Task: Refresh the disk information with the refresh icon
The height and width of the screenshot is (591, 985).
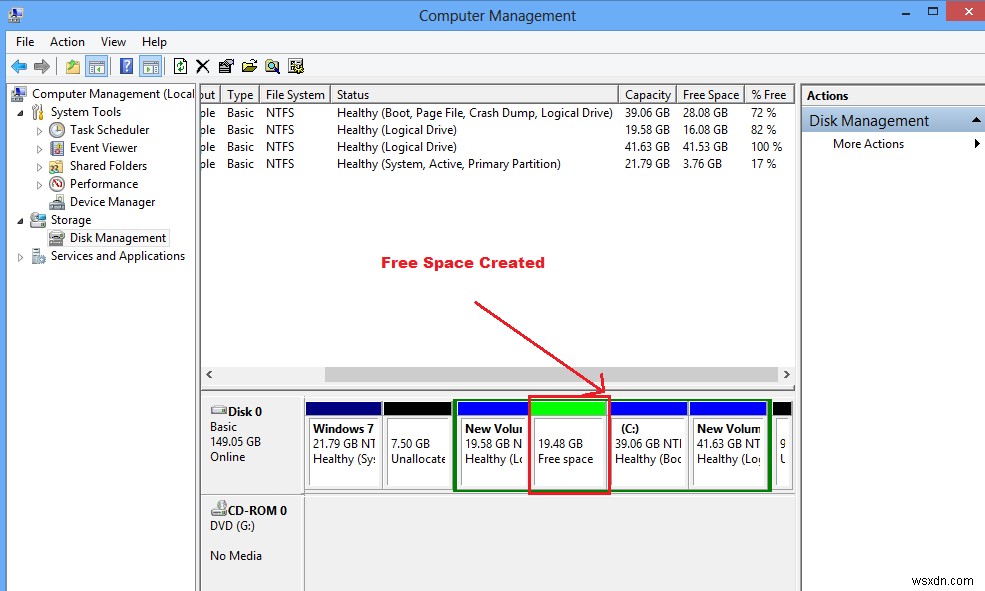Action: click(180, 66)
